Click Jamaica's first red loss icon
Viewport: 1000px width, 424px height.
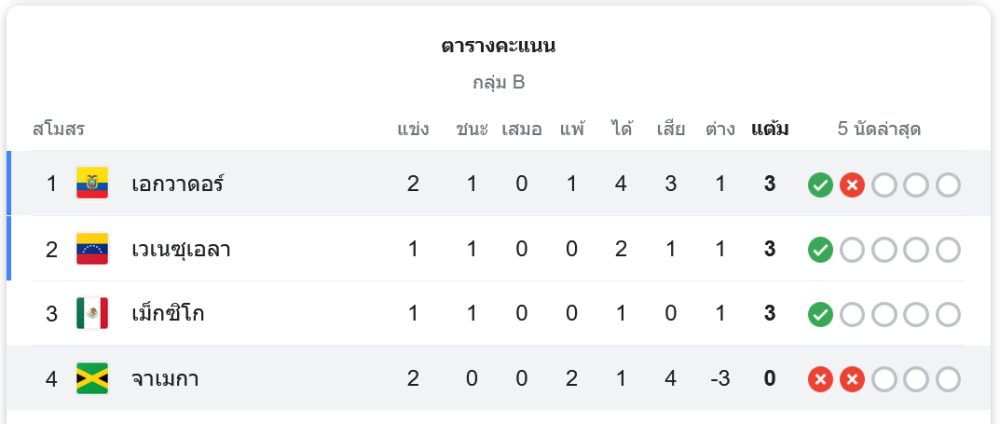click(820, 380)
